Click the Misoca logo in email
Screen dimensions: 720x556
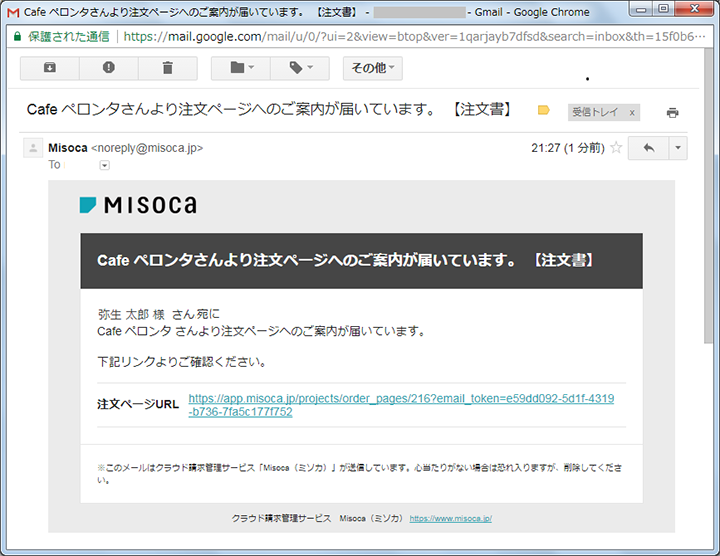[138, 205]
